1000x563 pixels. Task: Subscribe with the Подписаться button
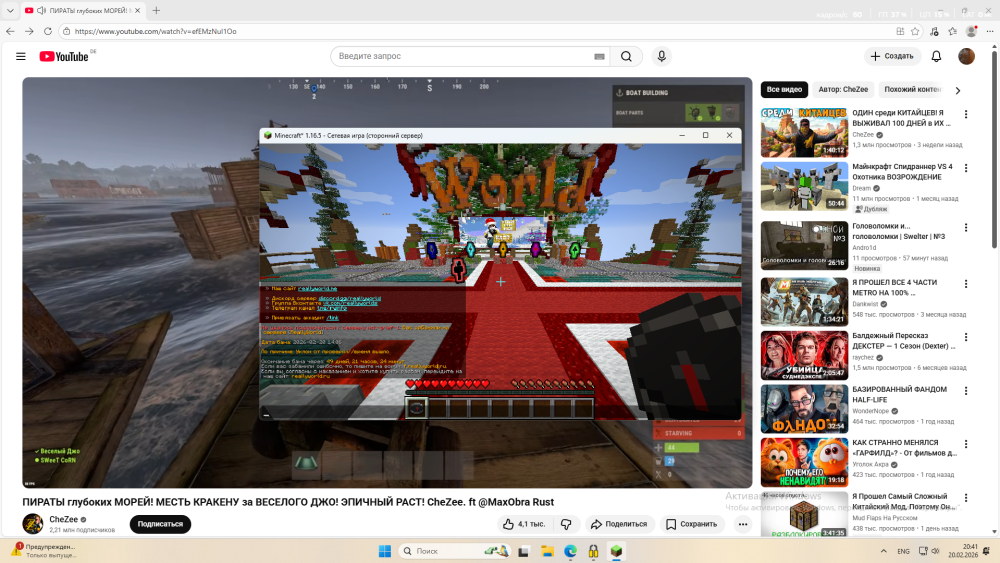click(160, 524)
